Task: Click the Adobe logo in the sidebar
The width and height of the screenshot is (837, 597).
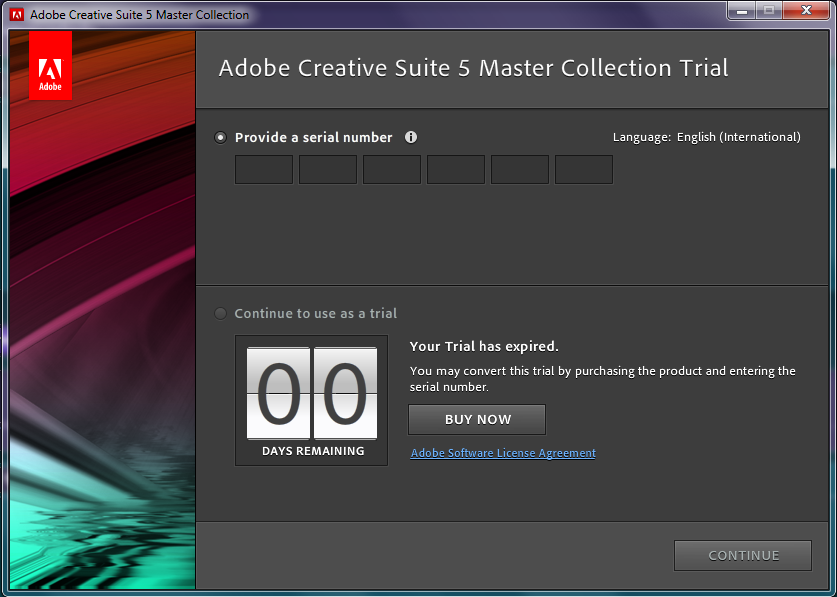Action: click(50, 65)
